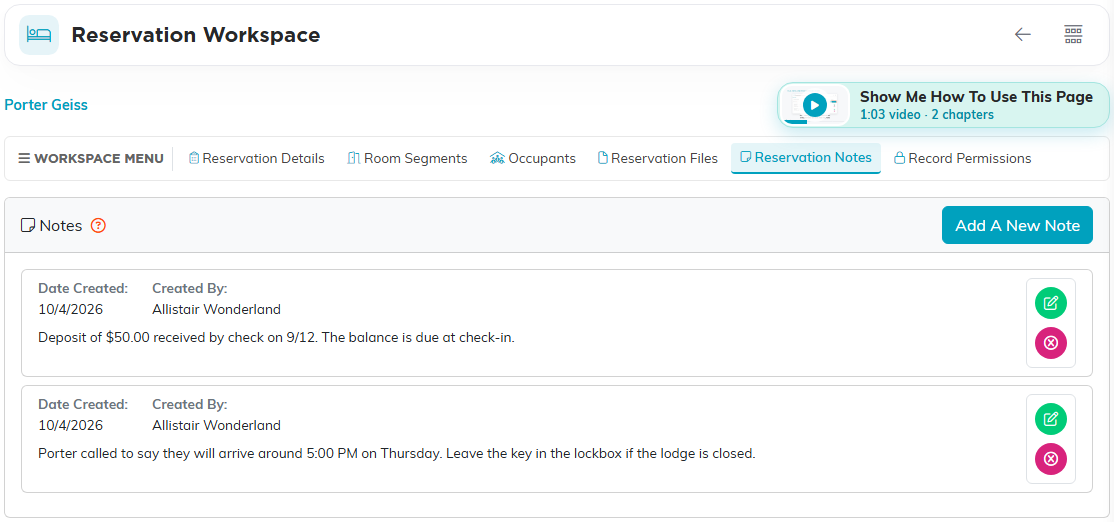1114x522 pixels.
Task: Play the how-to video
Action: pyautogui.click(x=815, y=105)
